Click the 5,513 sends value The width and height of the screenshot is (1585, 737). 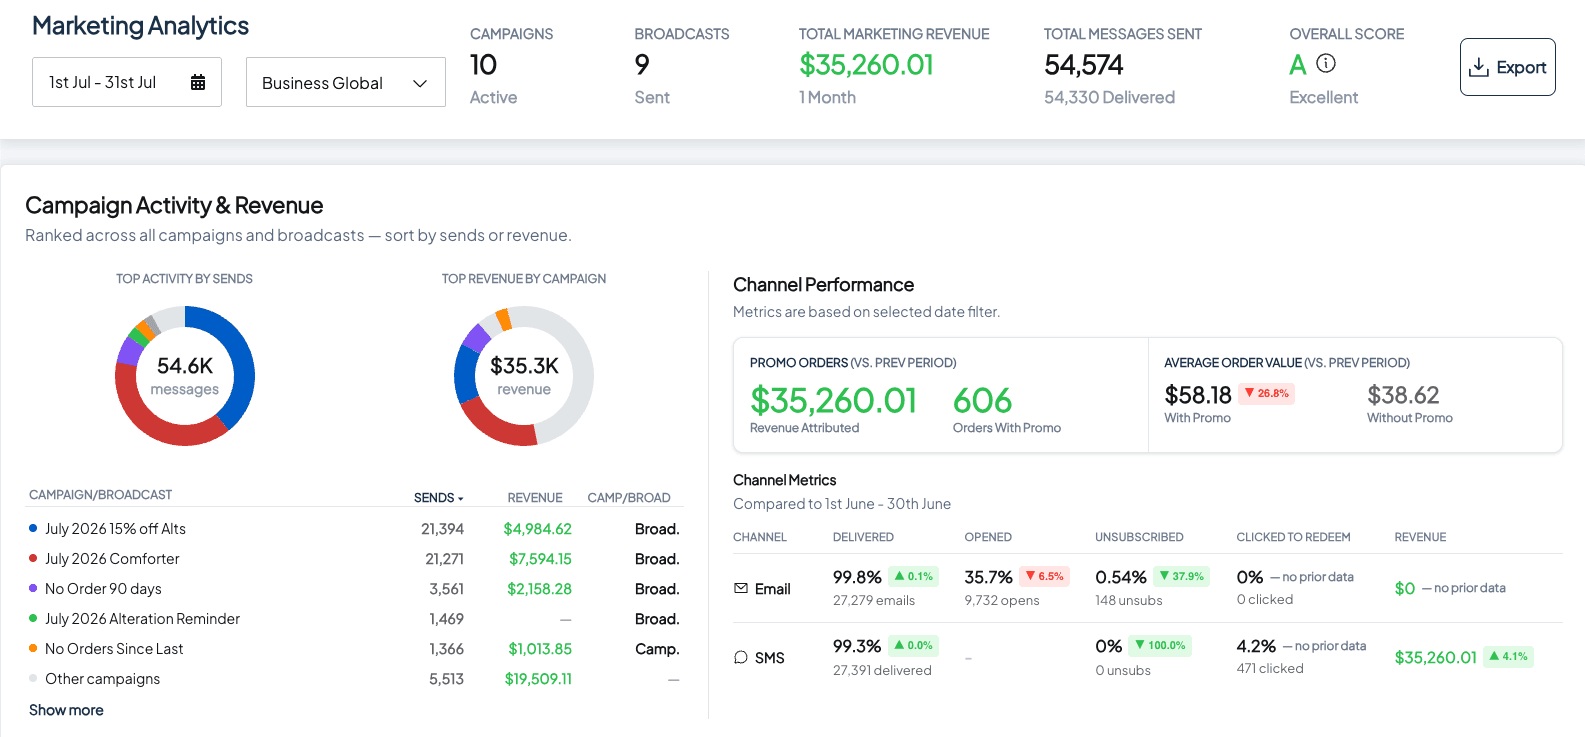point(447,679)
